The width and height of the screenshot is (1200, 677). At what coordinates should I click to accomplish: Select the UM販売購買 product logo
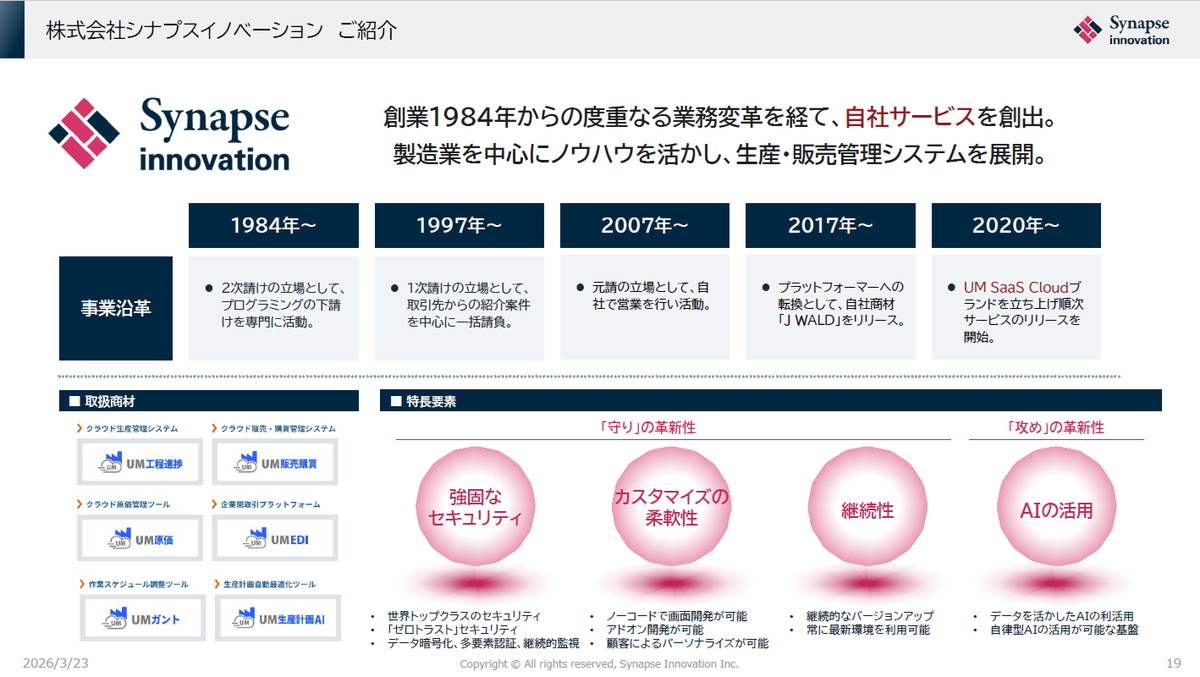pyautogui.click(x=276, y=462)
